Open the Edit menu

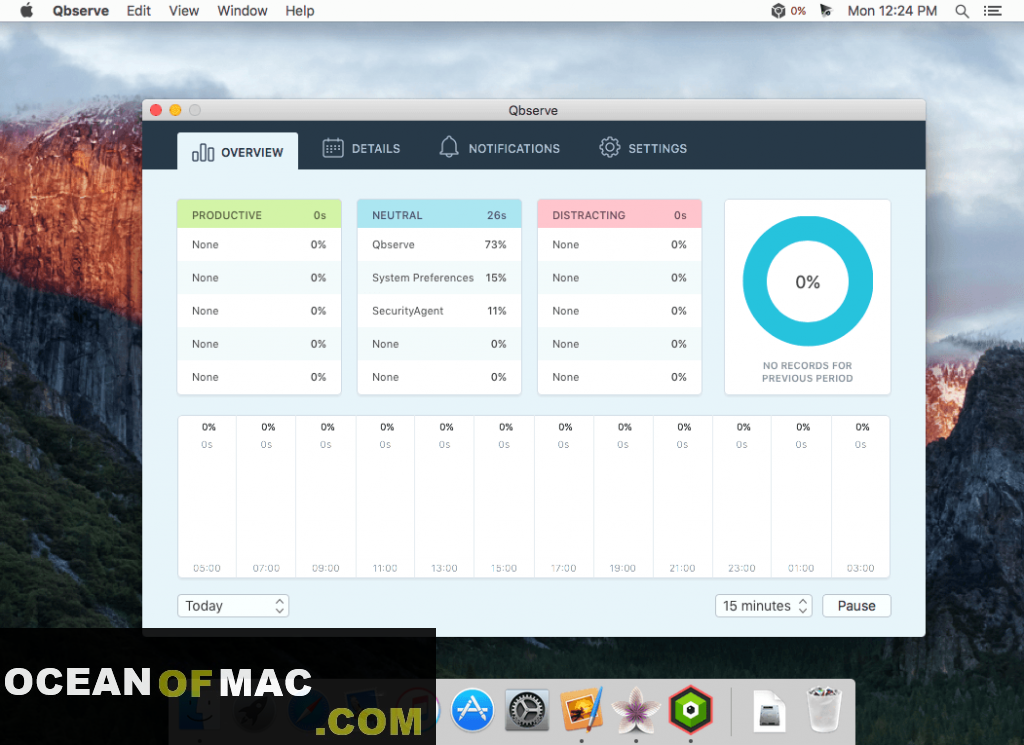tap(138, 10)
